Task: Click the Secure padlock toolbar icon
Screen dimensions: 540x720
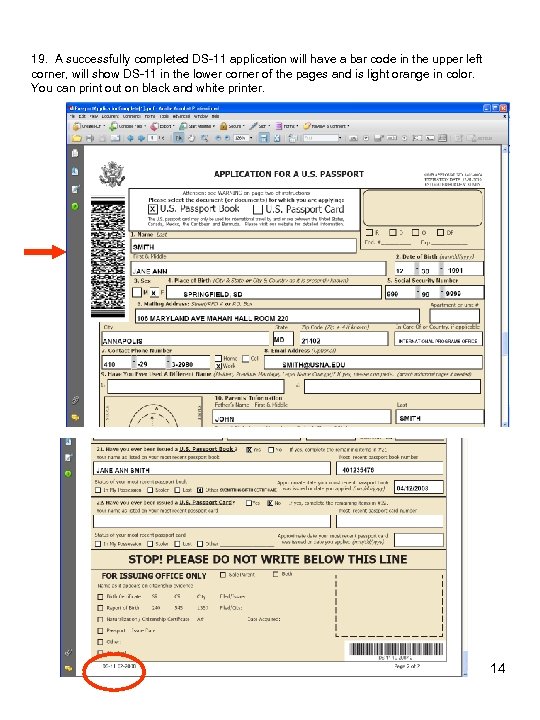Action: click(x=223, y=126)
